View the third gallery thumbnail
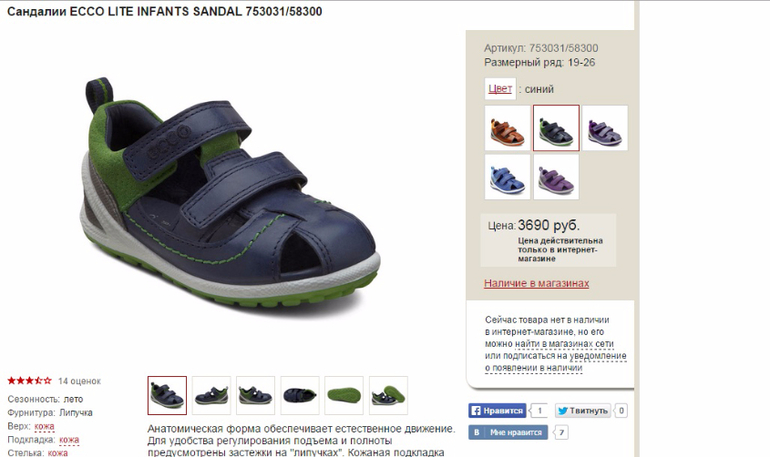The image size is (770, 457). pos(255,395)
